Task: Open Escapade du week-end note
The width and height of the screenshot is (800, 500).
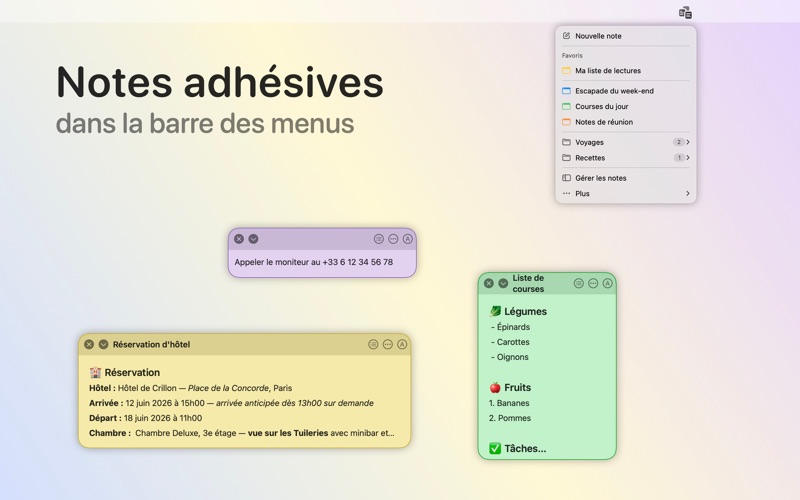Action: [x=626, y=91]
